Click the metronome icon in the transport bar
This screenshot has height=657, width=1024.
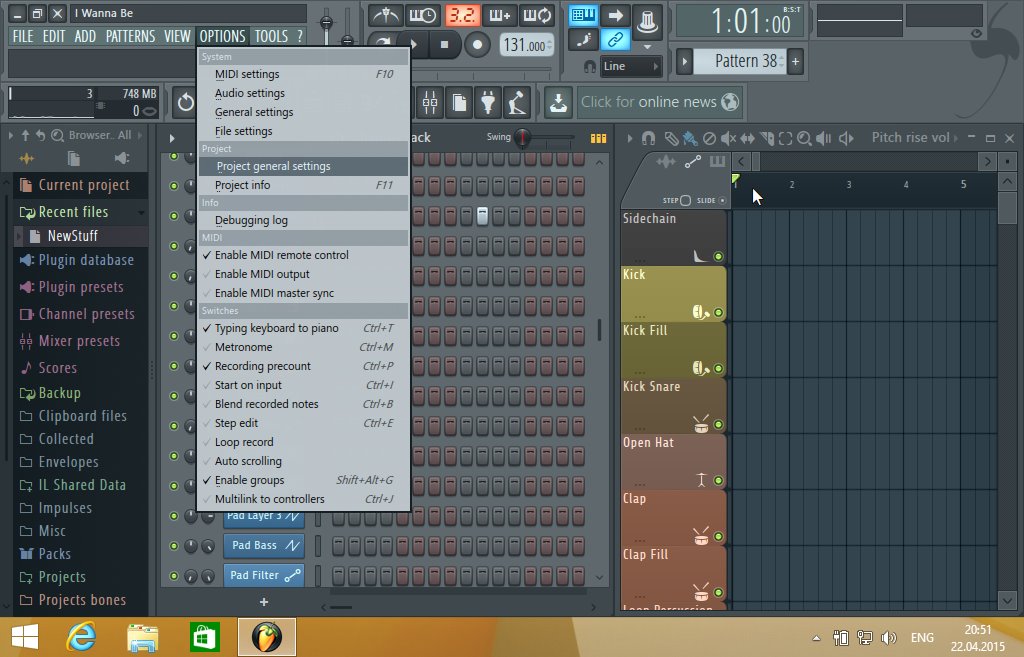click(x=386, y=15)
